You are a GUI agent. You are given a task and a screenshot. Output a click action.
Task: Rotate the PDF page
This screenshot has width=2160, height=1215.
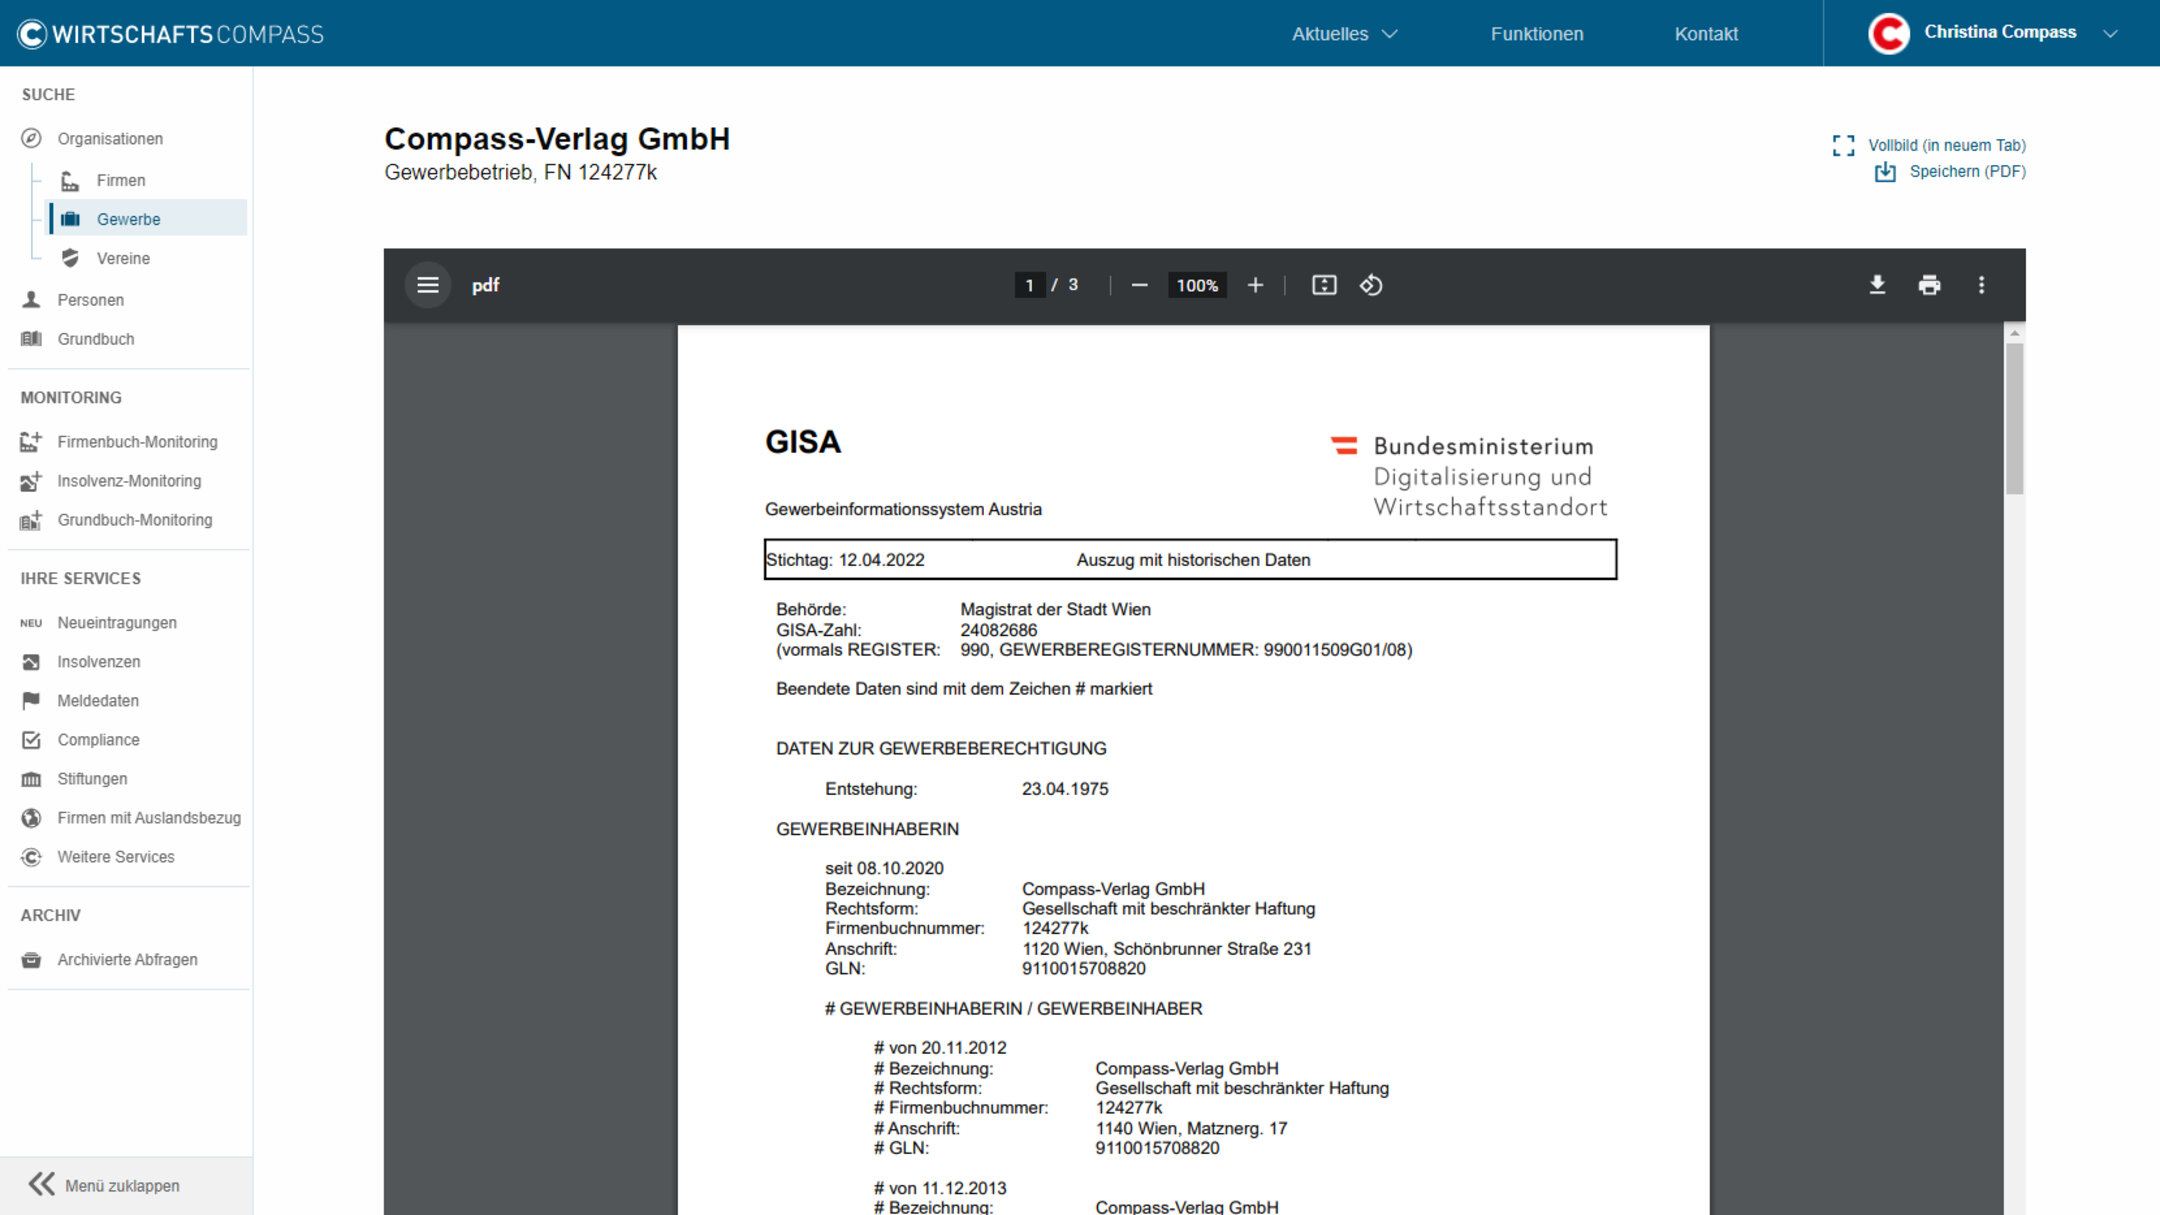pyautogui.click(x=1371, y=285)
